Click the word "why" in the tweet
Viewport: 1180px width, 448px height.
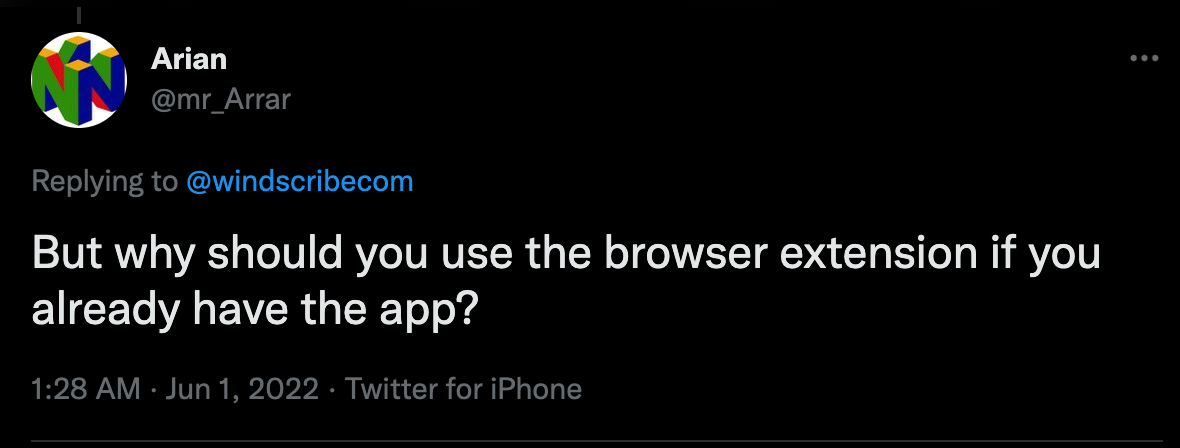[156, 256]
